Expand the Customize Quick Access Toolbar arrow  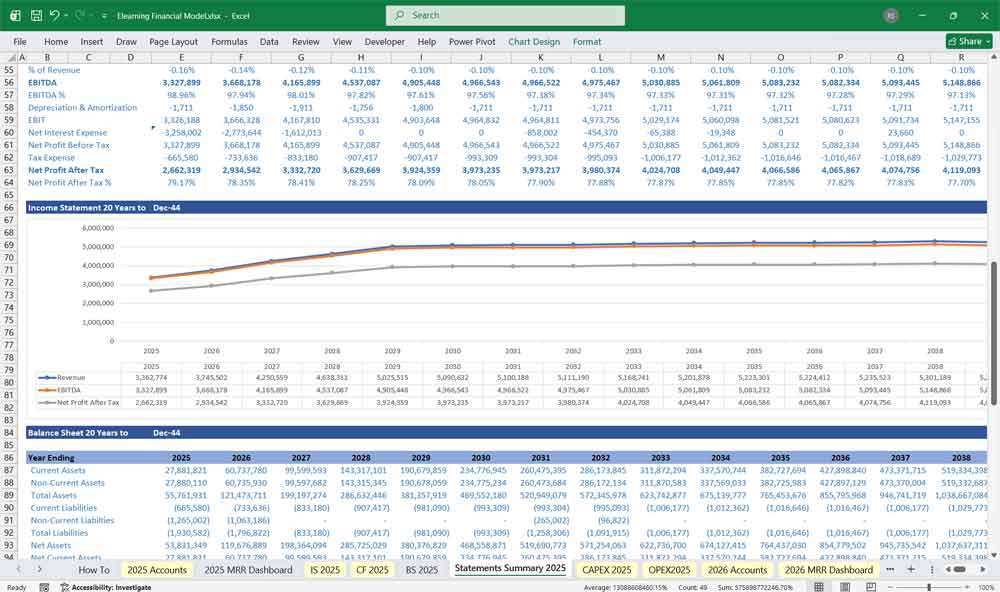103,15
